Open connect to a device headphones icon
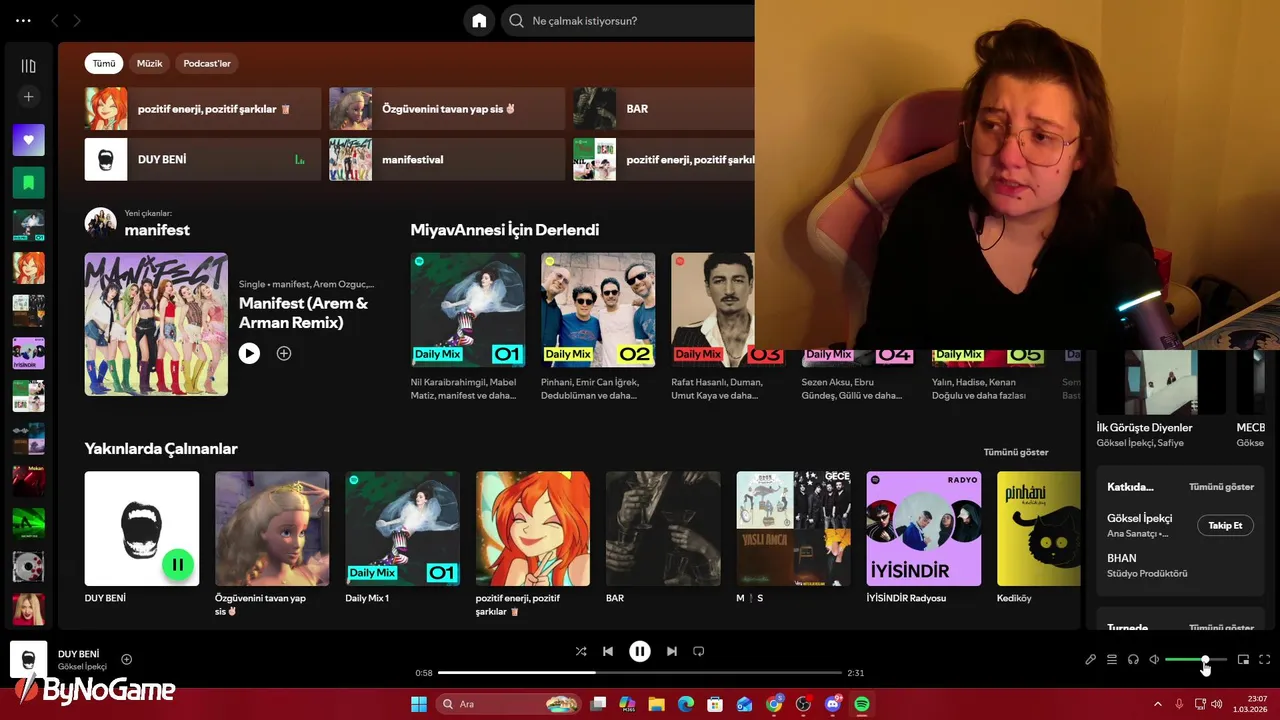Viewport: 1280px width, 720px height. 1133,660
